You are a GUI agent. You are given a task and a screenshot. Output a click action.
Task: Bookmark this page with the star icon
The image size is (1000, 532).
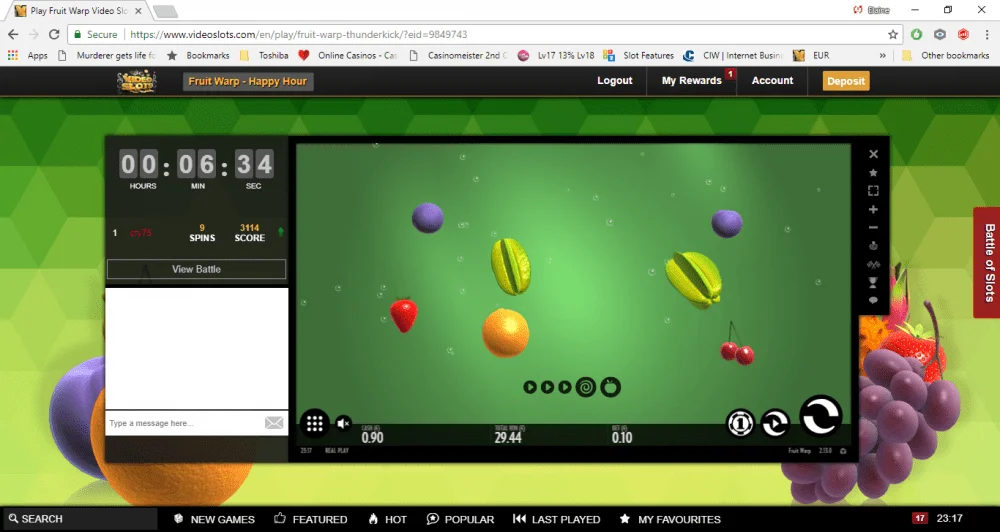[x=893, y=34]
